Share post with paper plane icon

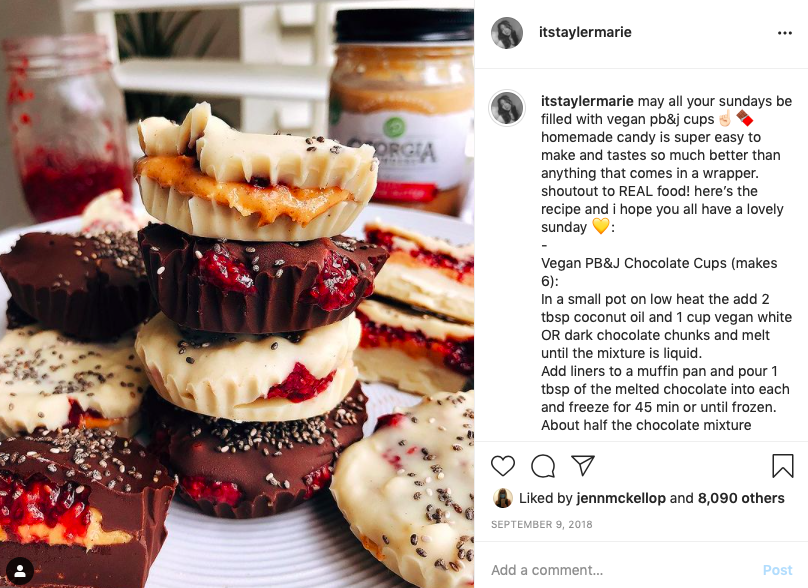[x=583, y=465]
